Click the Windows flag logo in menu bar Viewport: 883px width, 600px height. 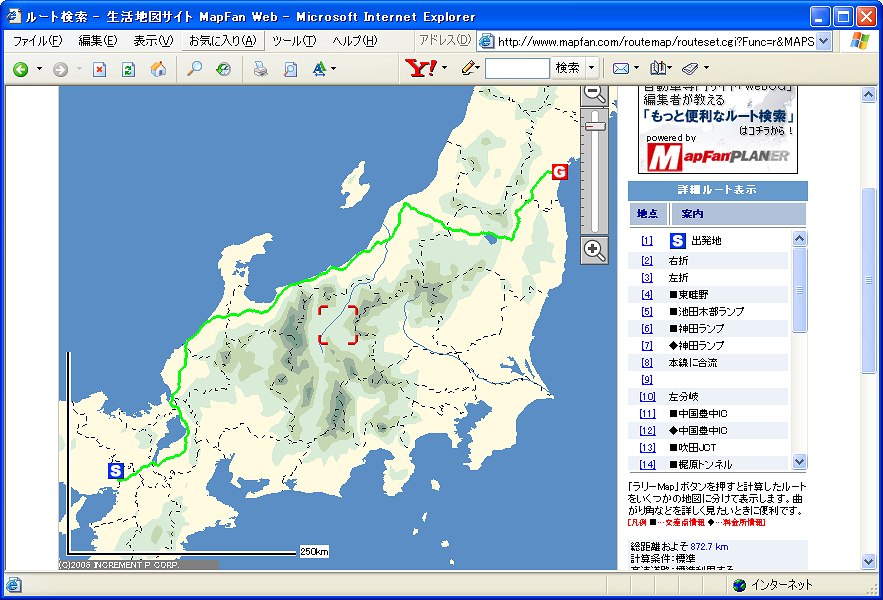[x=859, y=41]
